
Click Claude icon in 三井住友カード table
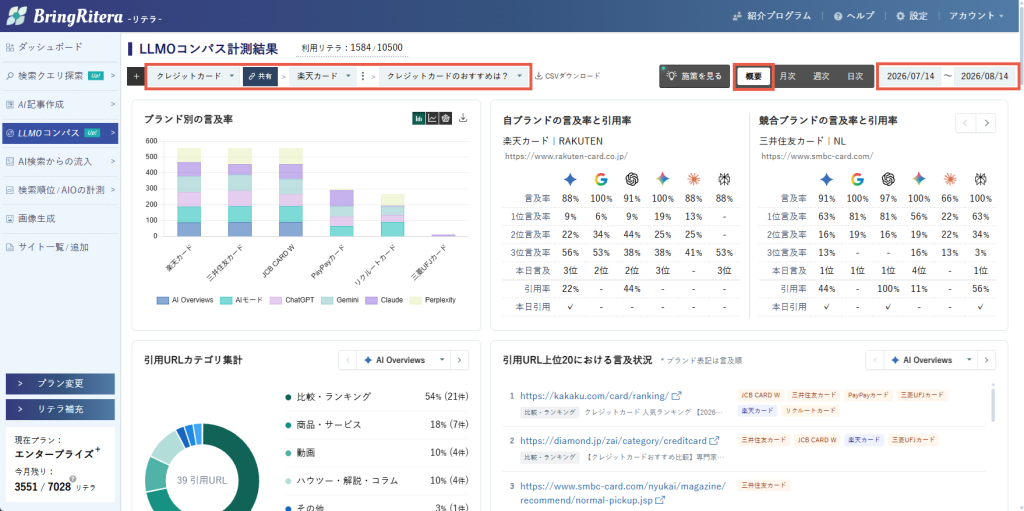coord(949,179)
